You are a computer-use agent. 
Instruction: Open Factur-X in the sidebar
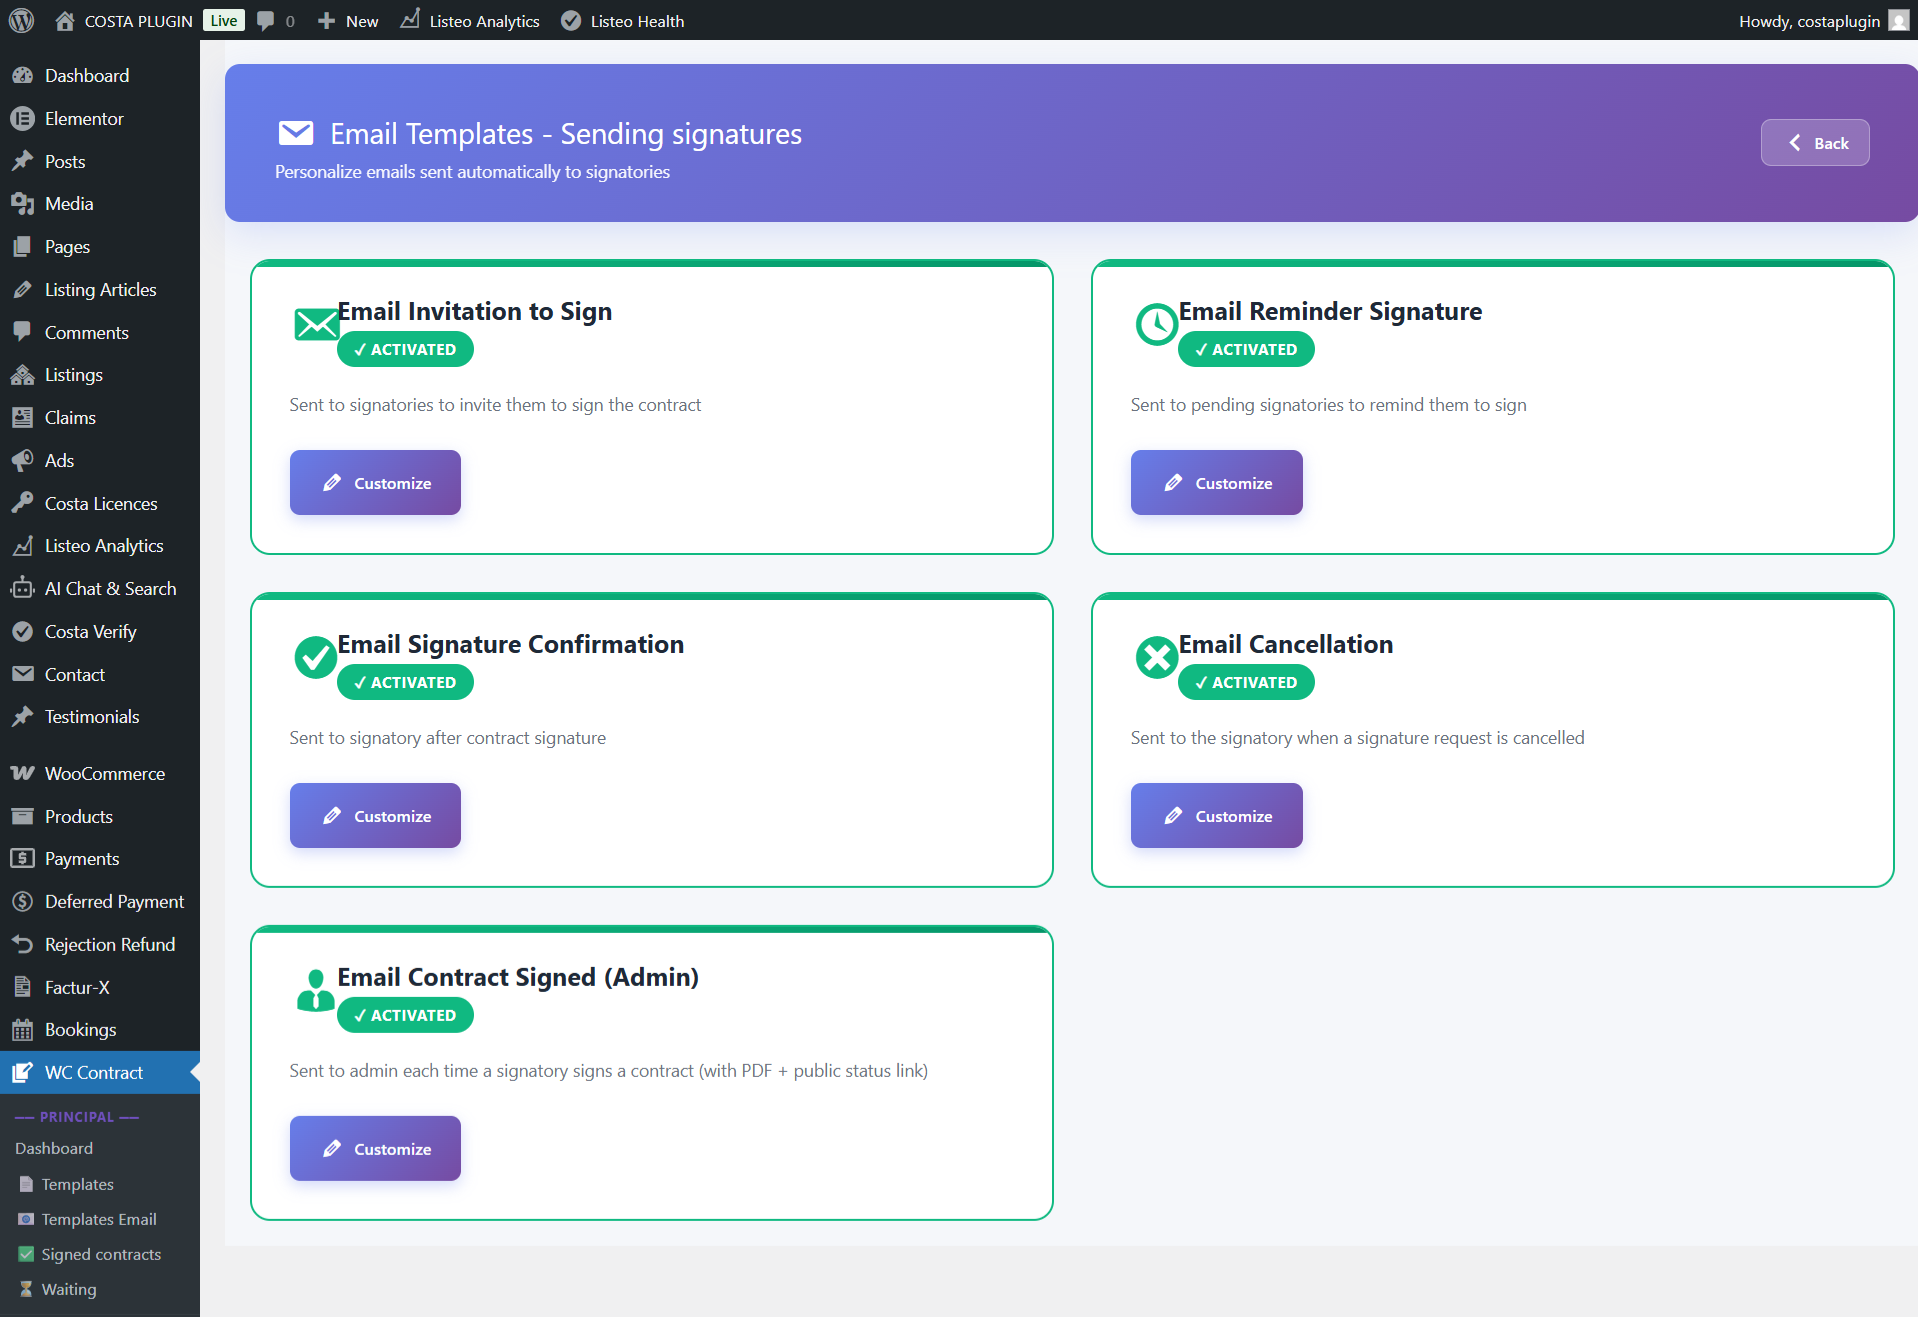[x=100, y=988]
